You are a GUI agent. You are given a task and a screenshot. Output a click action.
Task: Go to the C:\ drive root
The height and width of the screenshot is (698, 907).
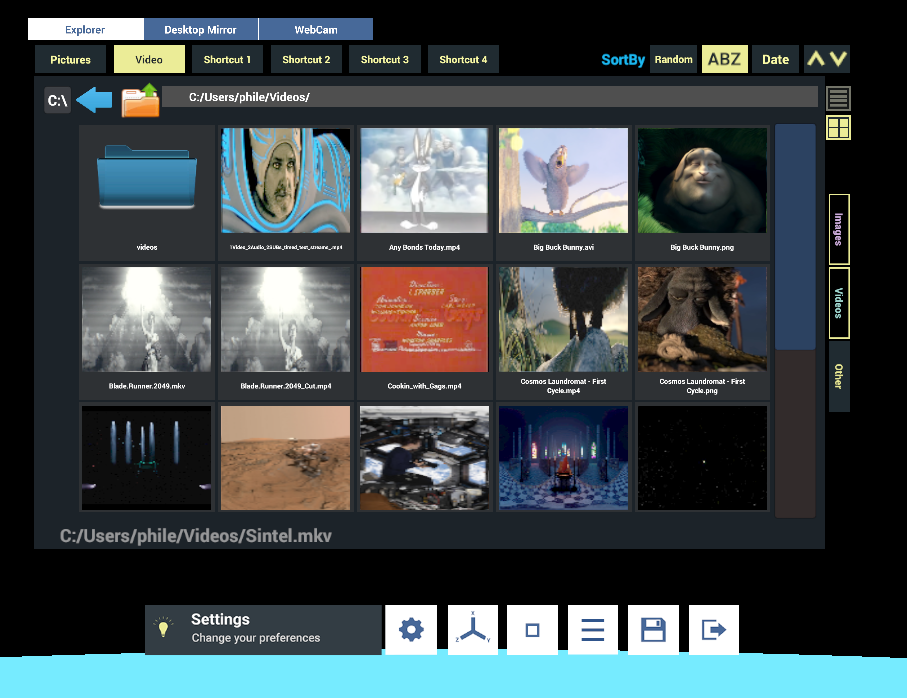57,101
